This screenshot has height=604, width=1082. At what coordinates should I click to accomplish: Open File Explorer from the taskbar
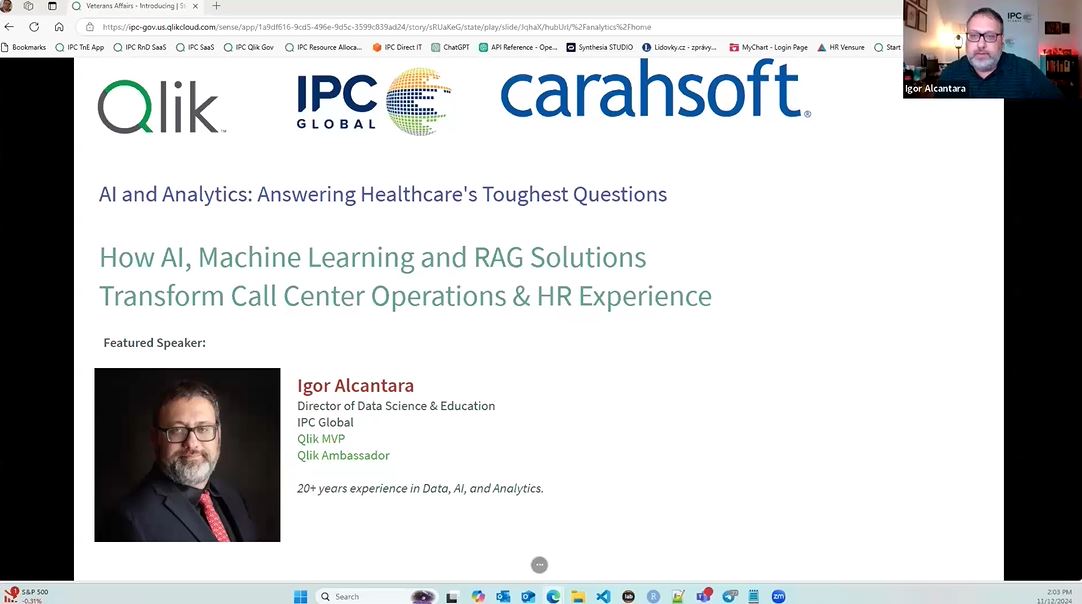tap(578, 596)
